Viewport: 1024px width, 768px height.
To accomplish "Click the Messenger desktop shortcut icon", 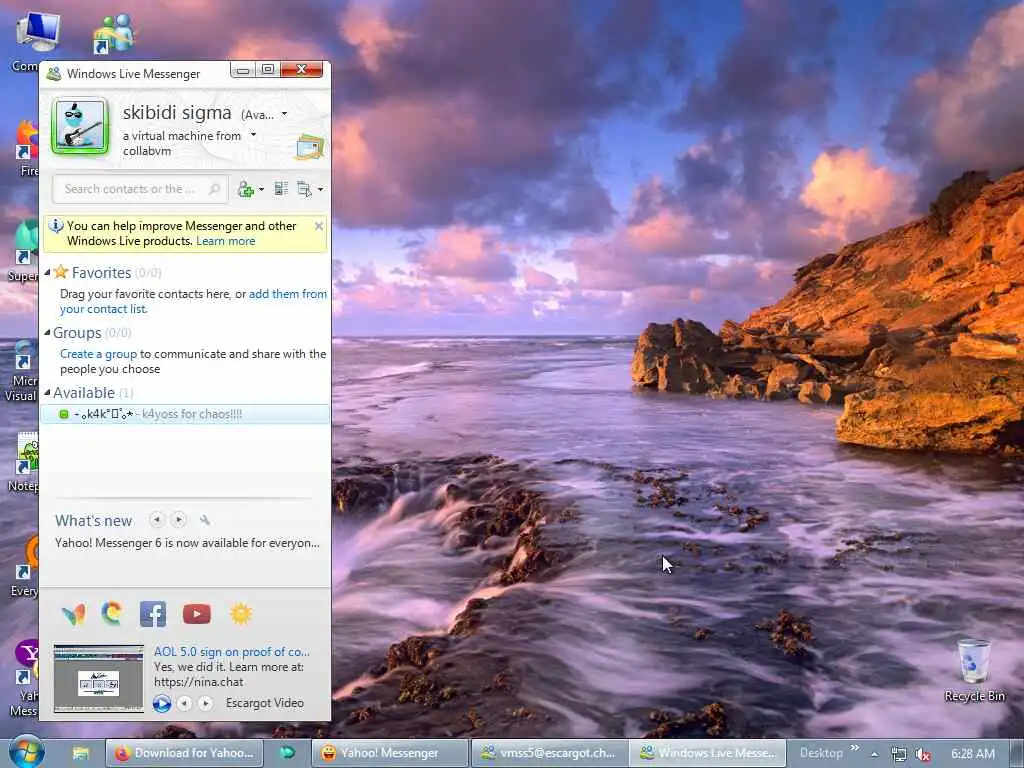I will [114, 34].
